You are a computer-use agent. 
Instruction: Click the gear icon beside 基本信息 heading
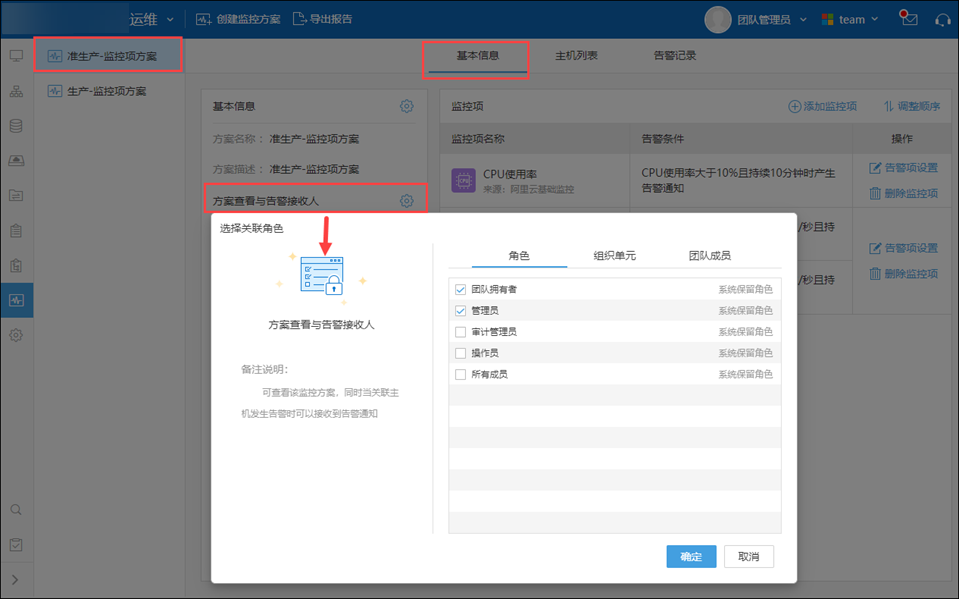pyautogui.click(x=406, y=106)
